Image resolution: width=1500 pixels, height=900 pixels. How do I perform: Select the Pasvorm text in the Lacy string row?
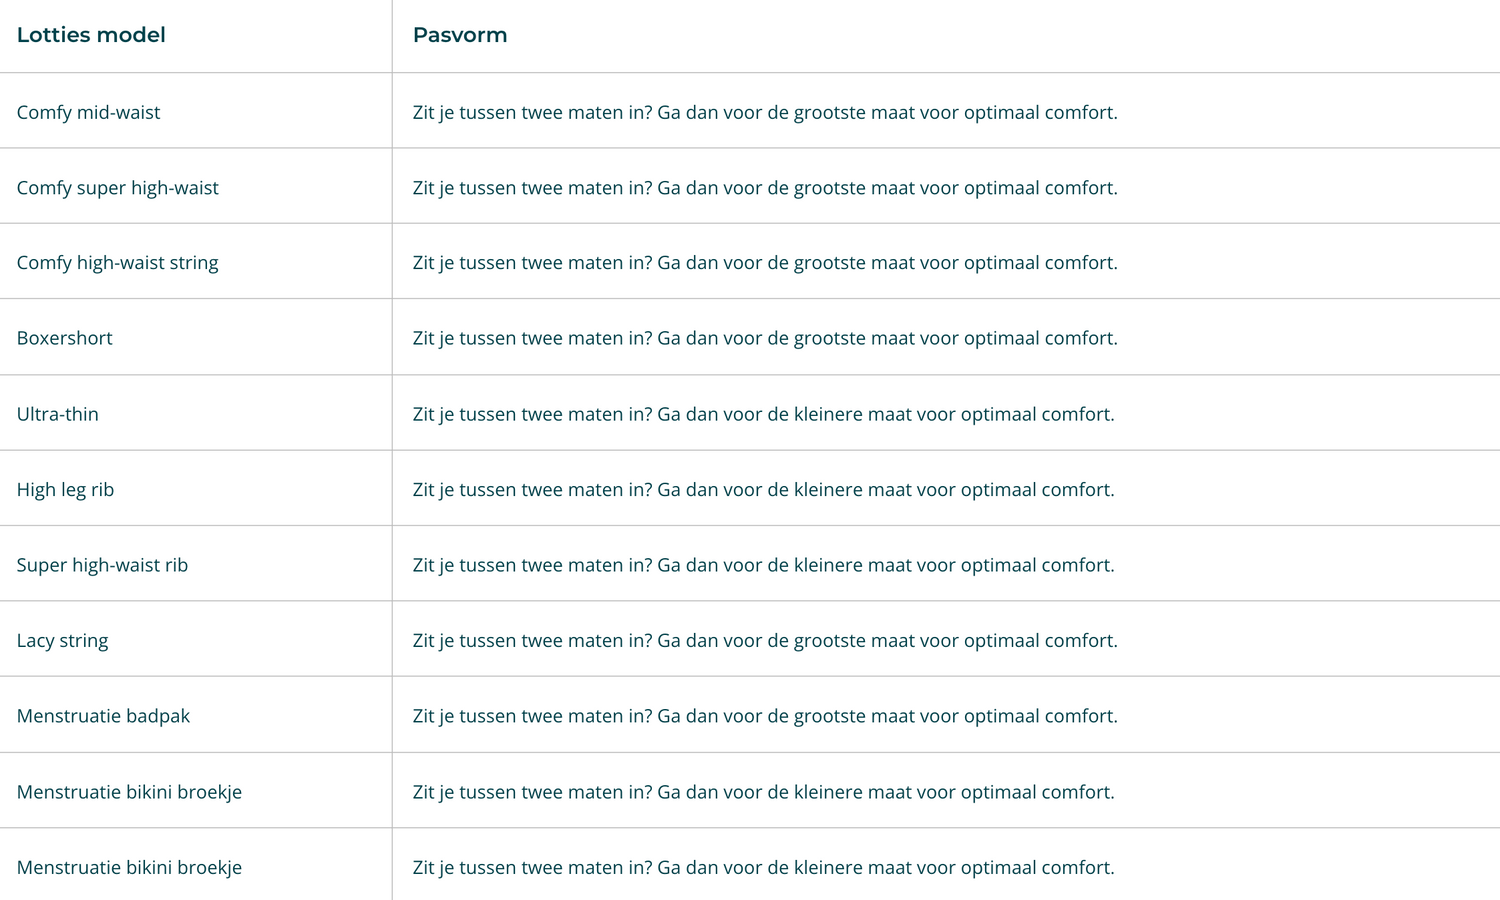[x=765, y=641]
